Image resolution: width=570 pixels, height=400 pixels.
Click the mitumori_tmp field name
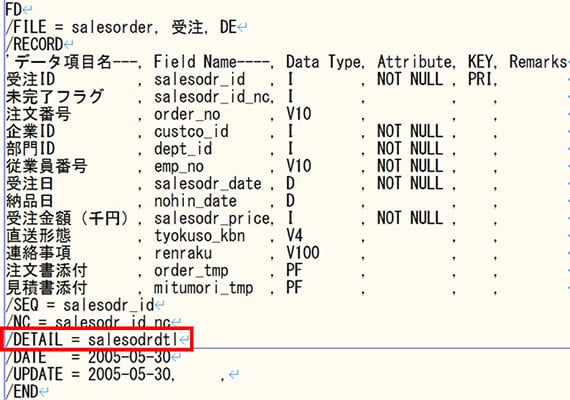pyautogui.click(x=204, y=288)
